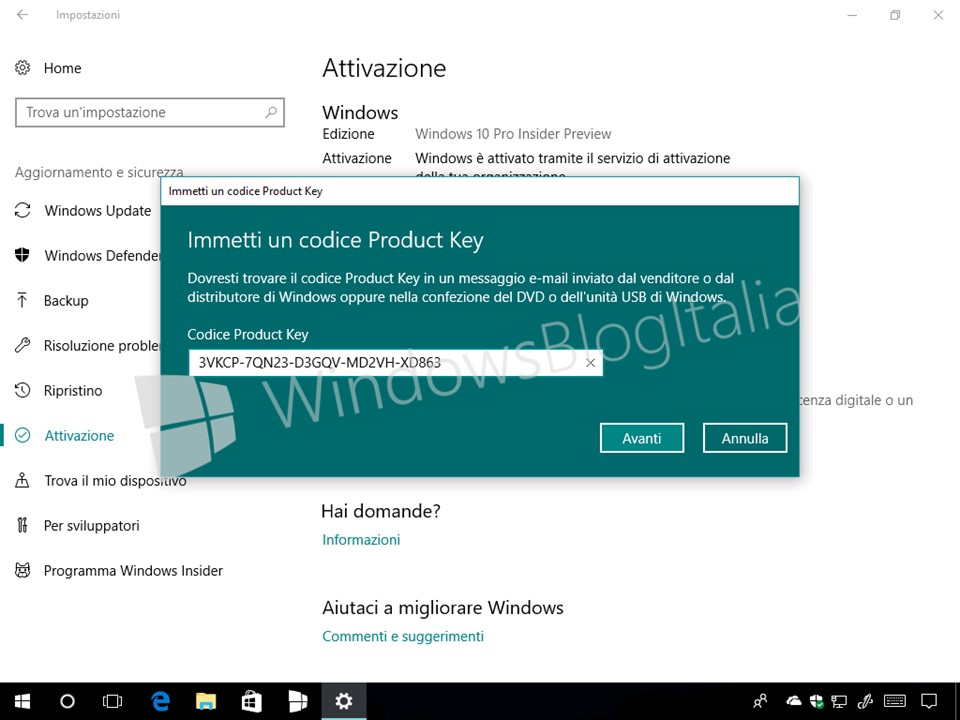The height and width of the screenshot is (720, 960).
Task: Open the People tray icon
Action: [760, 701]
